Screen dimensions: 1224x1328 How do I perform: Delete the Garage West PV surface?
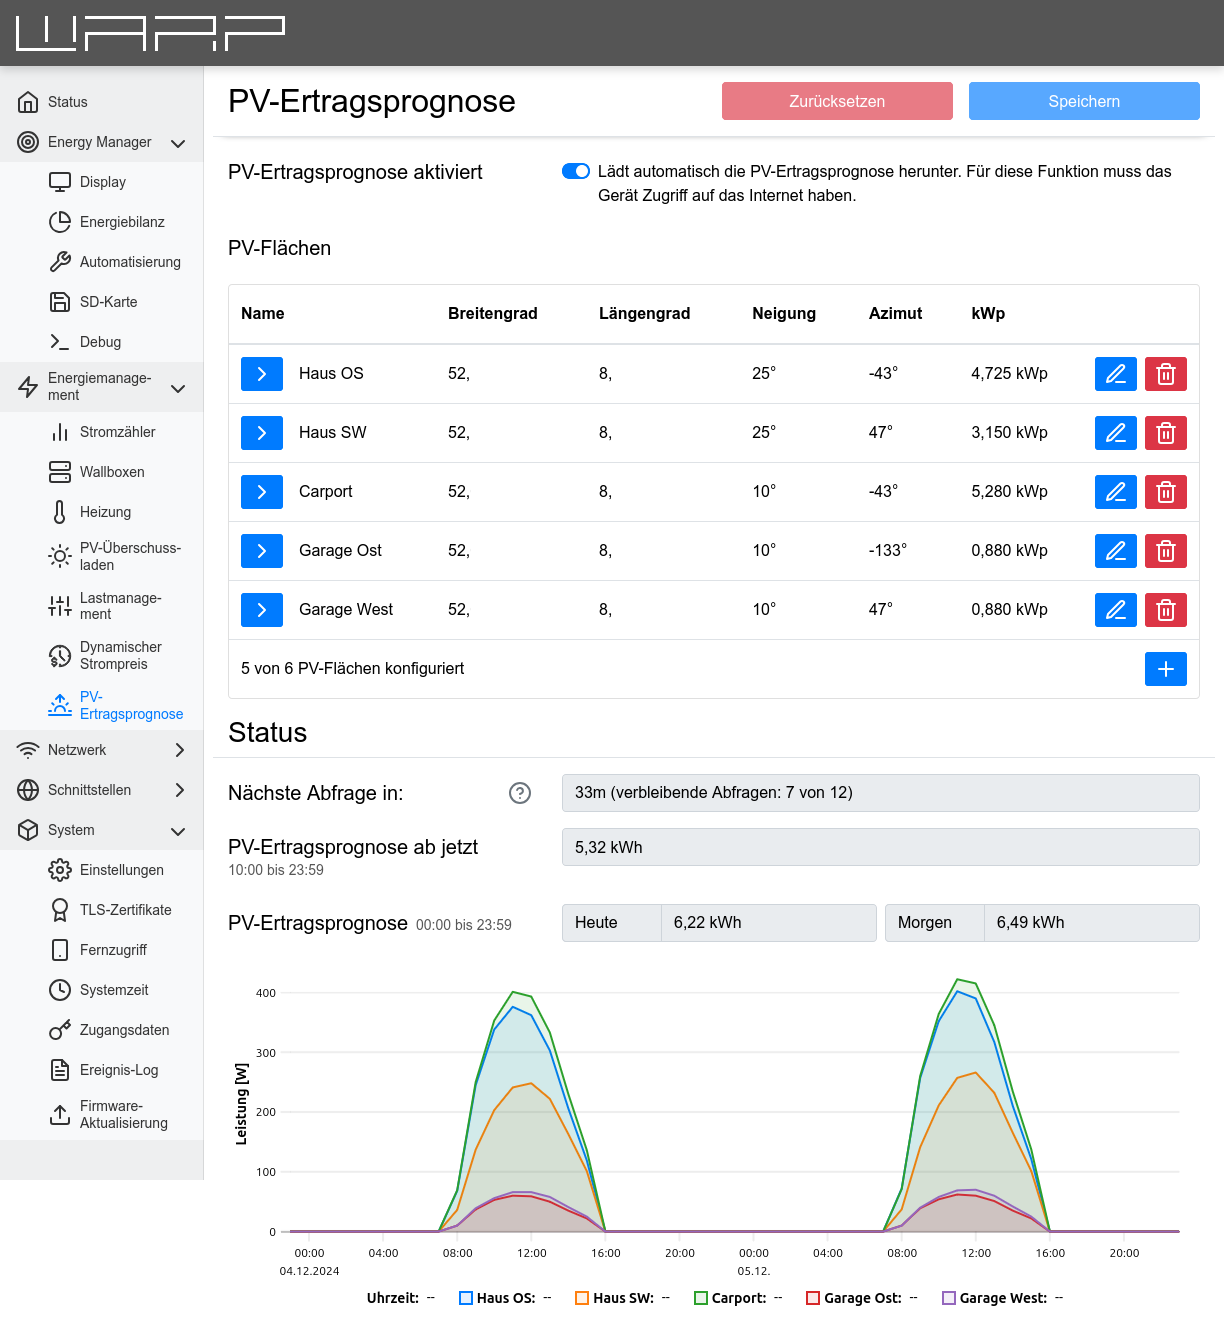point(1165,610)
